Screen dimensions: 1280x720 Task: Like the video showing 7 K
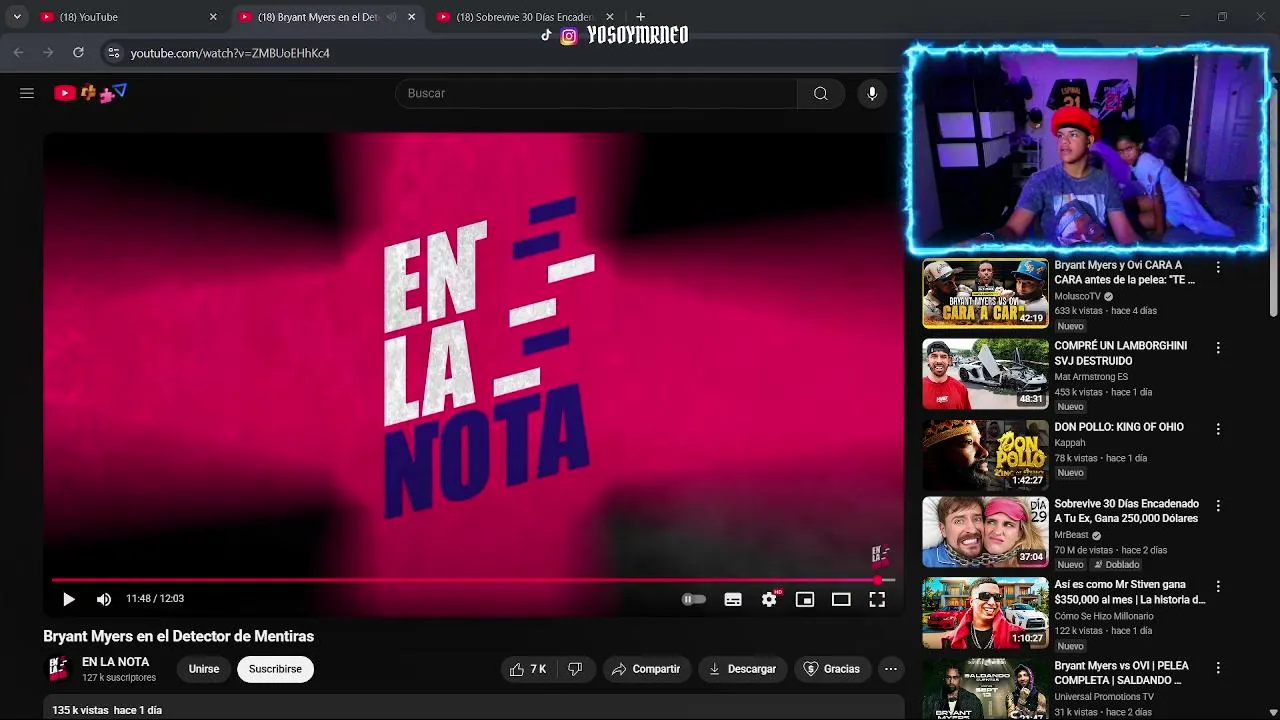pos(528,669)
